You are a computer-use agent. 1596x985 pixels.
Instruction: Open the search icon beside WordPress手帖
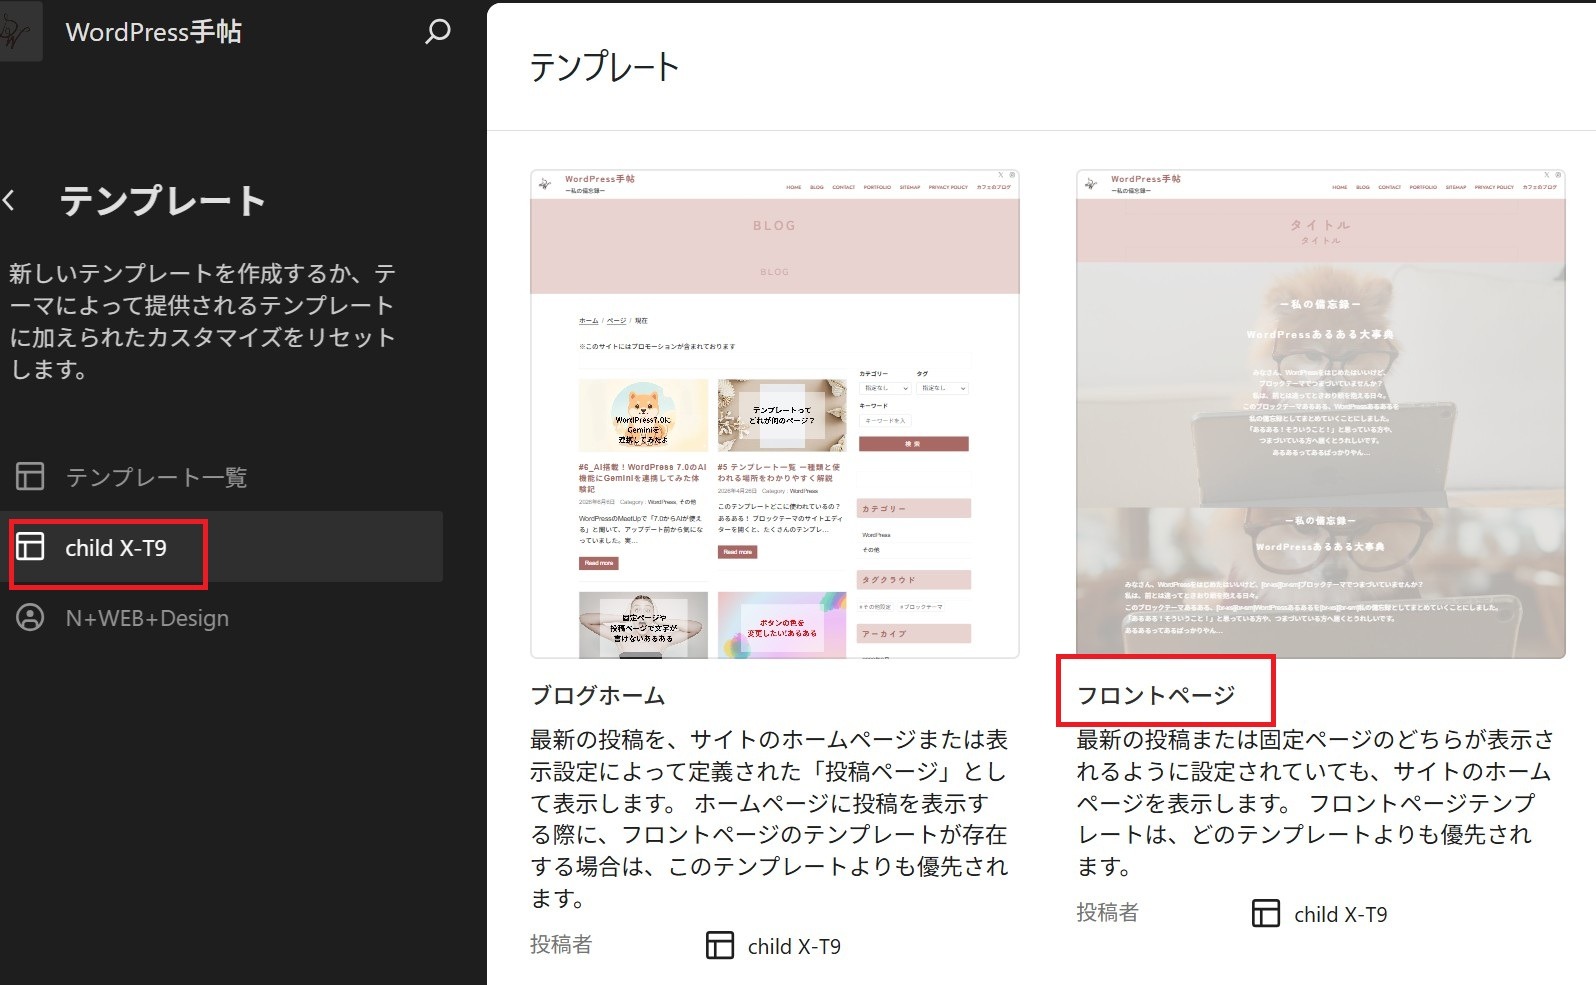[437, 32]
